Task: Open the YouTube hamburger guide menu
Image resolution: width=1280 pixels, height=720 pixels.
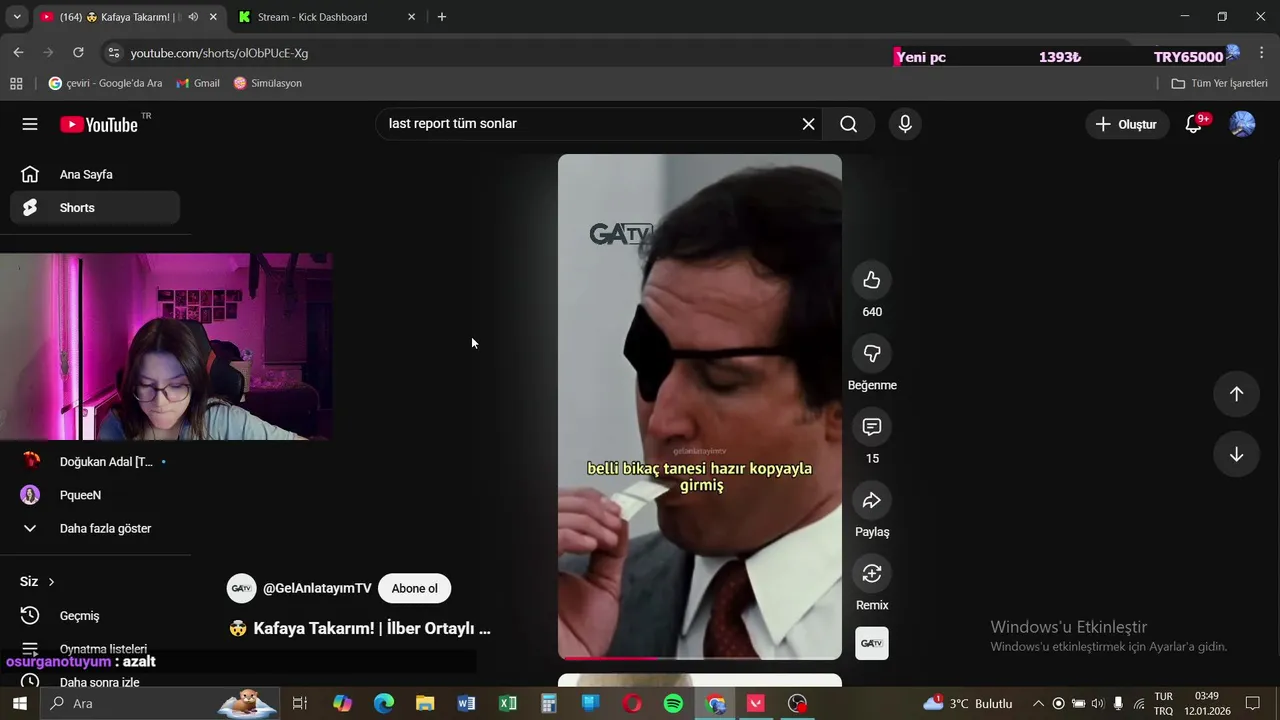Action: coord(30,124)
